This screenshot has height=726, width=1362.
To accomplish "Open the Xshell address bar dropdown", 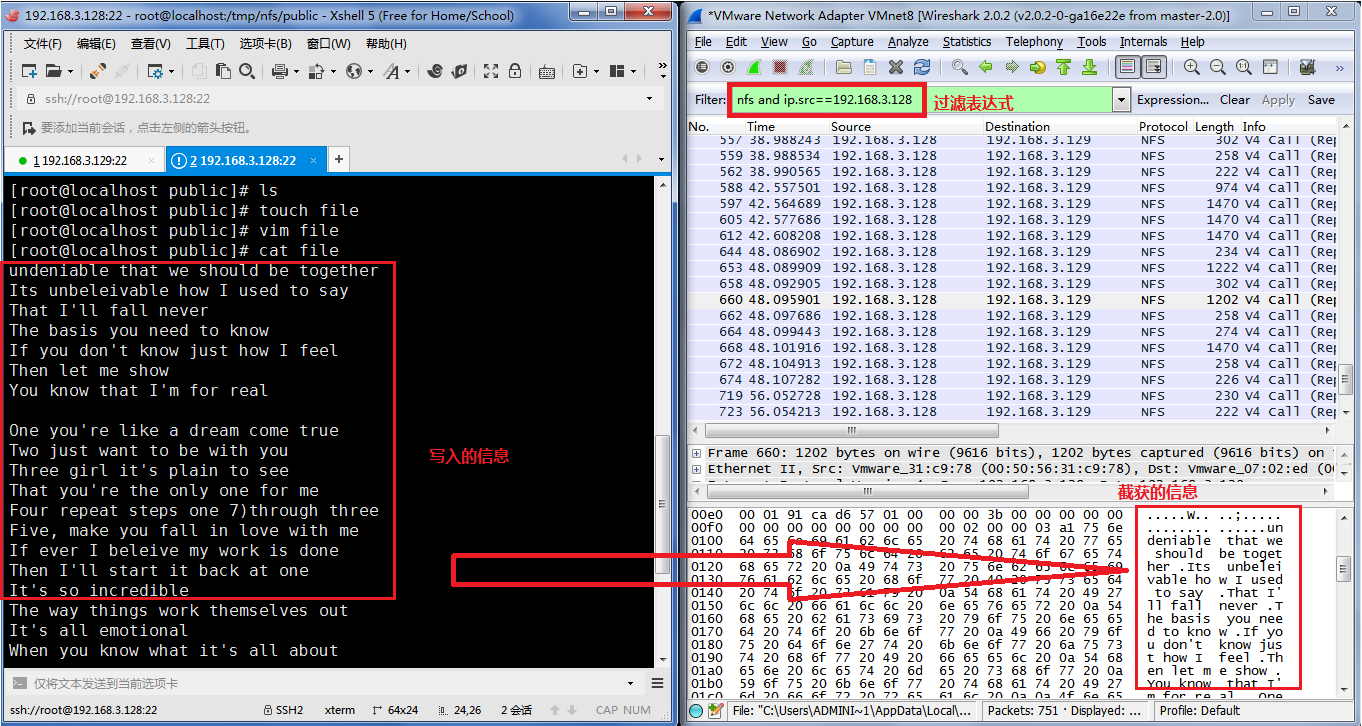I will 650,99.
